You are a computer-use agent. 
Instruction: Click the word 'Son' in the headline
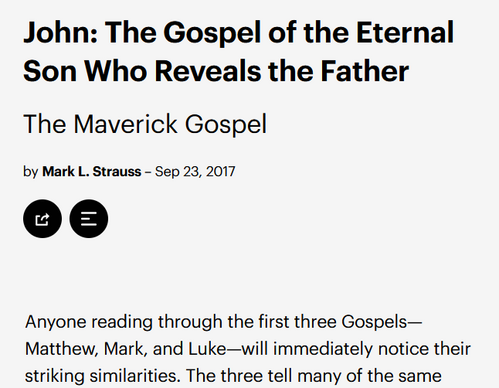click(50, 71)
